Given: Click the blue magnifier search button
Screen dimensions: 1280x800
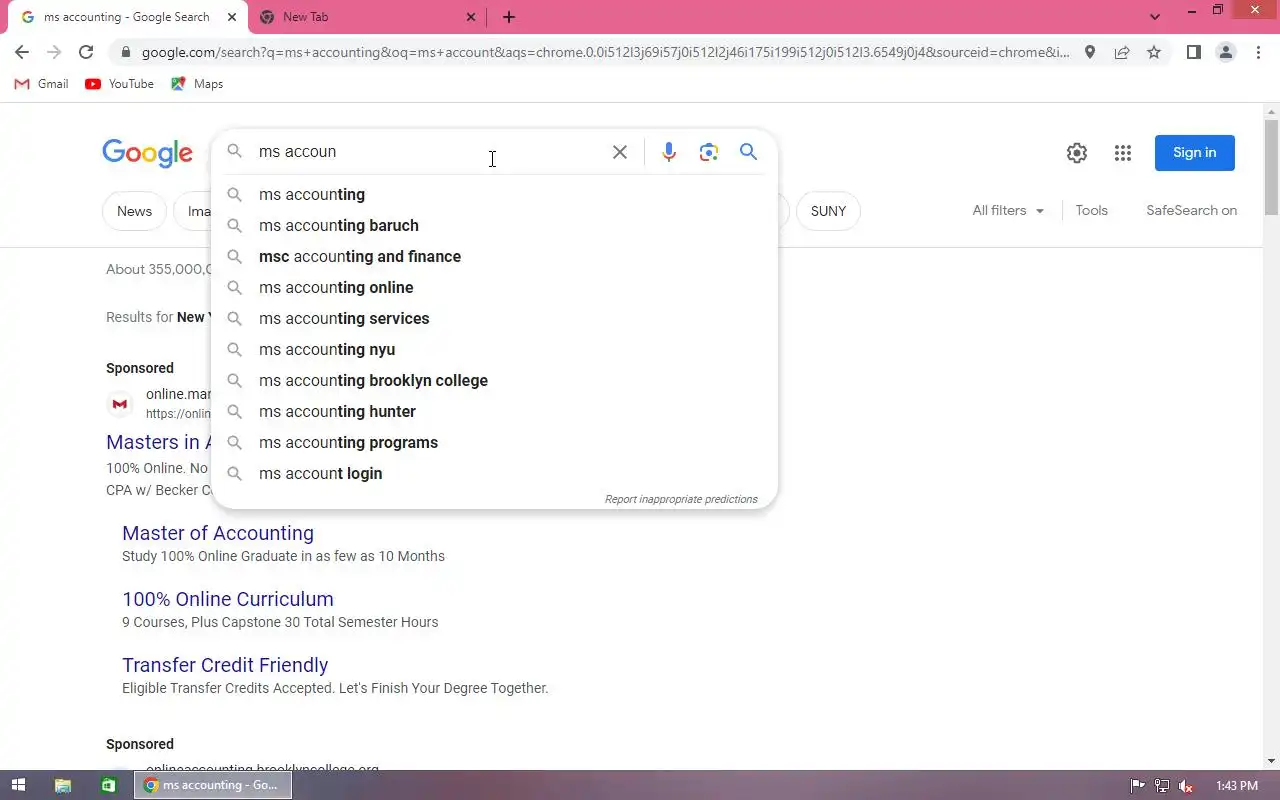Looking at the screenshot, I should (748, 152).
